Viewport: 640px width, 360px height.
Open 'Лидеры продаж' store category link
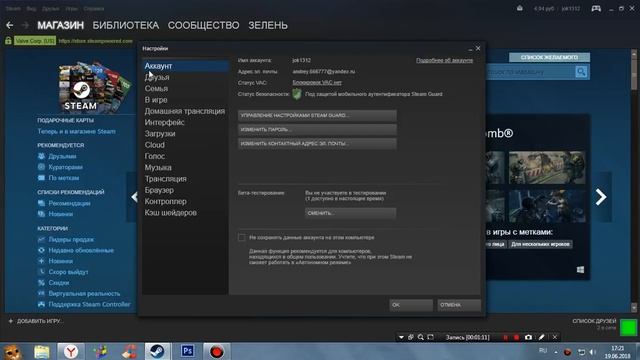tap(71, 240)
